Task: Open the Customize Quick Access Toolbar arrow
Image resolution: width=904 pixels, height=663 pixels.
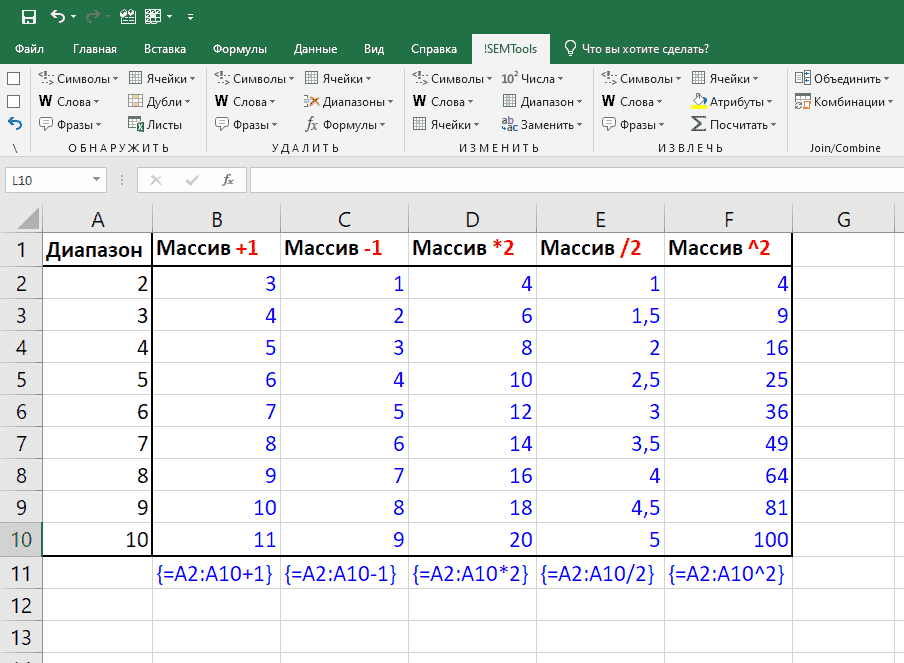Action: (x=190, y=17)
